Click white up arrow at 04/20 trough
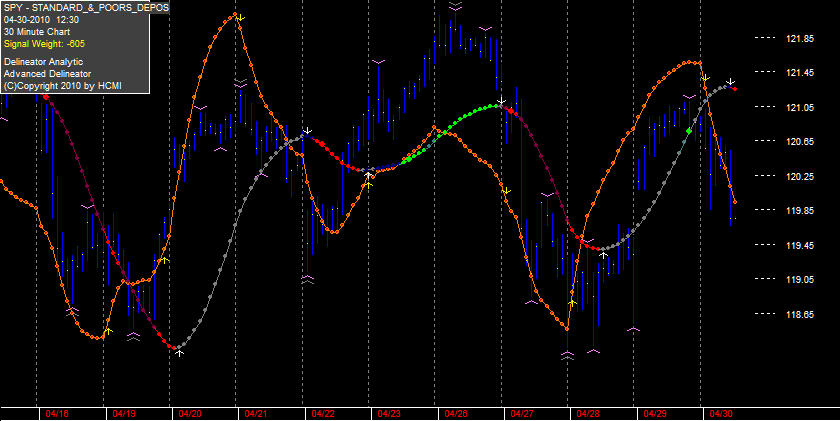 click(x=180, y=352)
